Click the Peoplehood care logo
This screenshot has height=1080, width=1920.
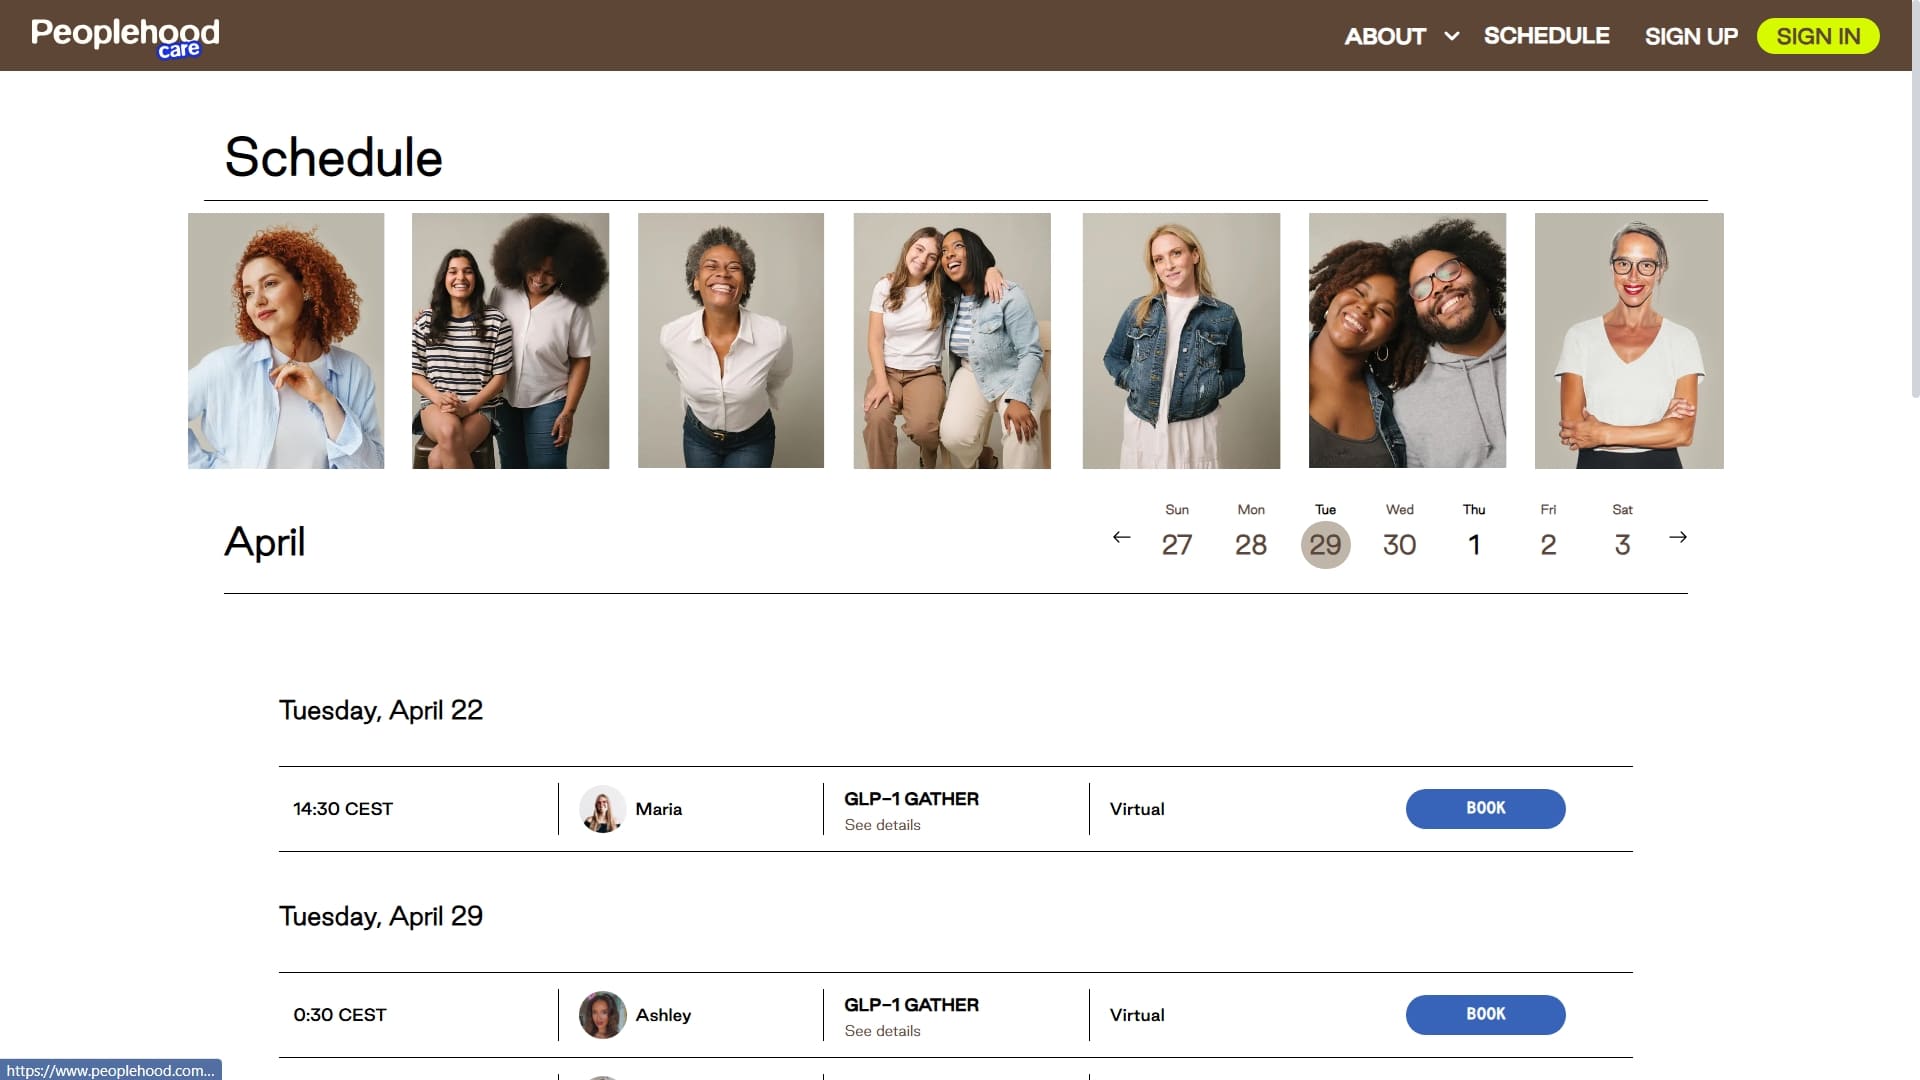tap(125, 37)
